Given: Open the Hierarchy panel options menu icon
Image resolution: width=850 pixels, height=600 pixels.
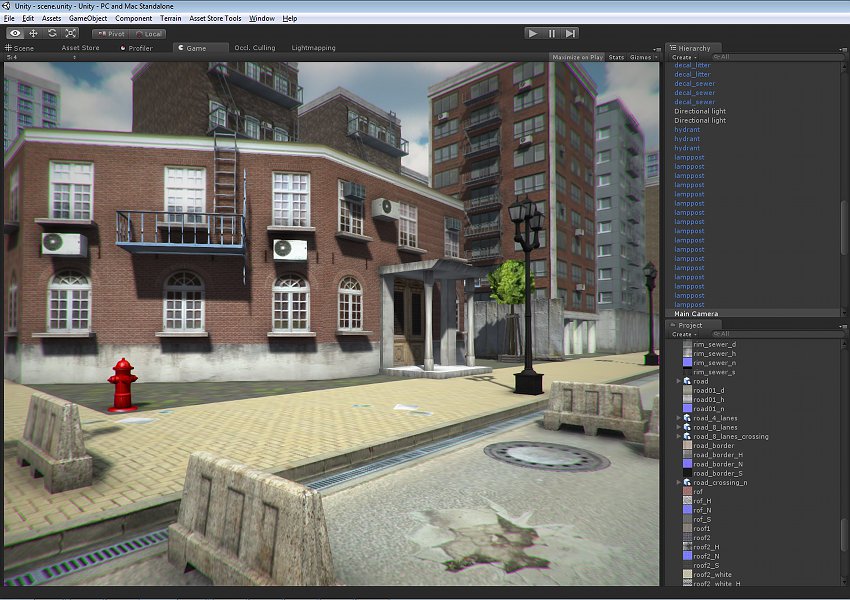Looking at the screenshot, I should [842, 49].
